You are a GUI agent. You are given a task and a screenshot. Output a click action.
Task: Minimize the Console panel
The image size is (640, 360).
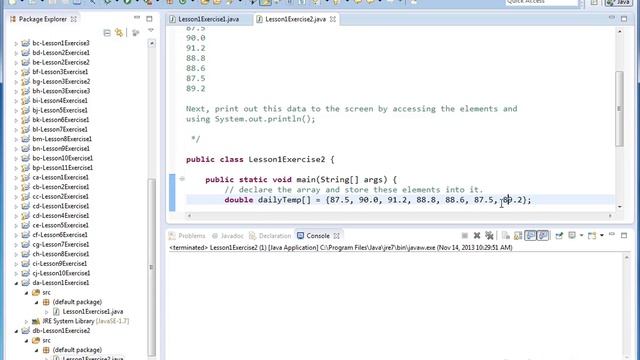[x=612, y=235]
